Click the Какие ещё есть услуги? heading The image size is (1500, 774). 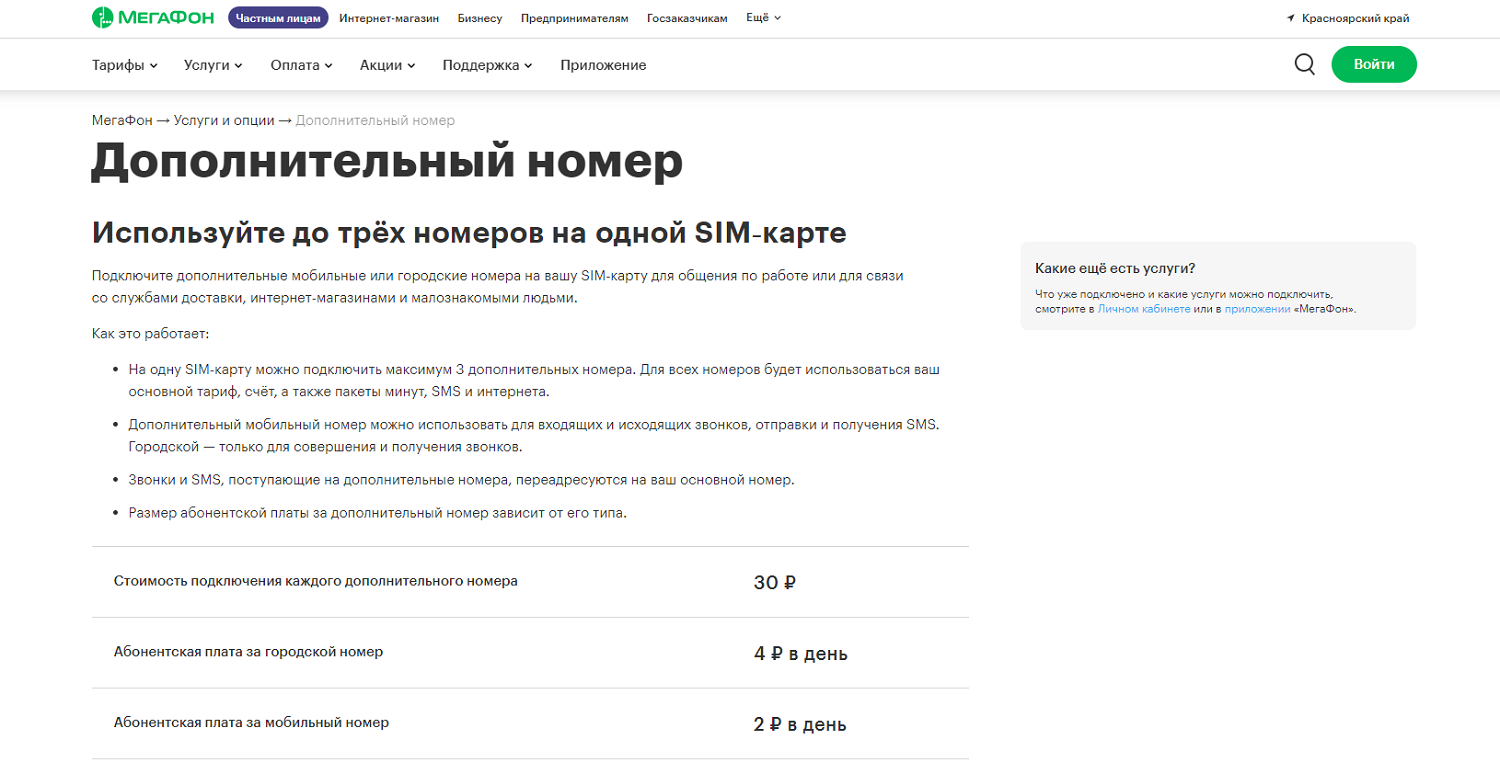tap(1115, 269)
